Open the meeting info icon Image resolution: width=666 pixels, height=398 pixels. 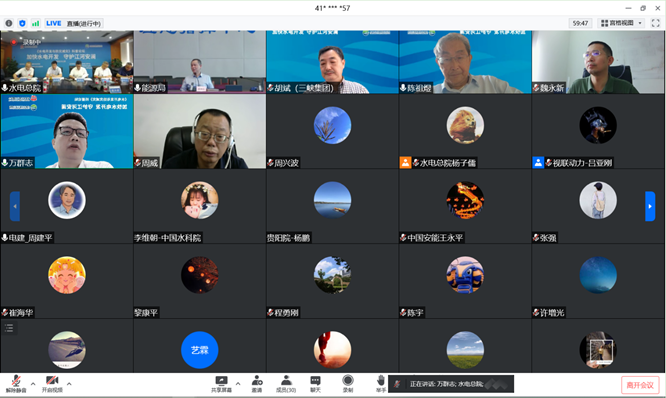coord(9,23)
